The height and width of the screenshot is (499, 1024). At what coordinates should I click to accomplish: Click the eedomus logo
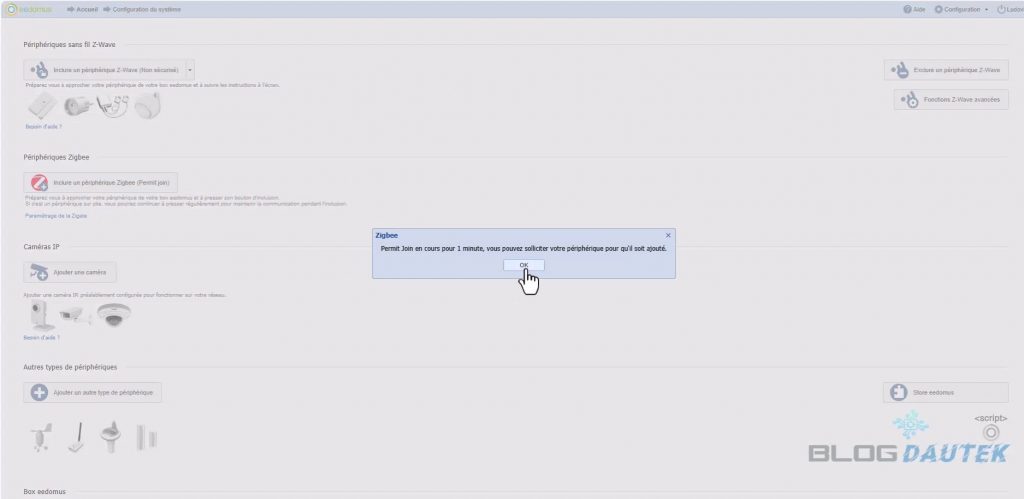point(31,9)
